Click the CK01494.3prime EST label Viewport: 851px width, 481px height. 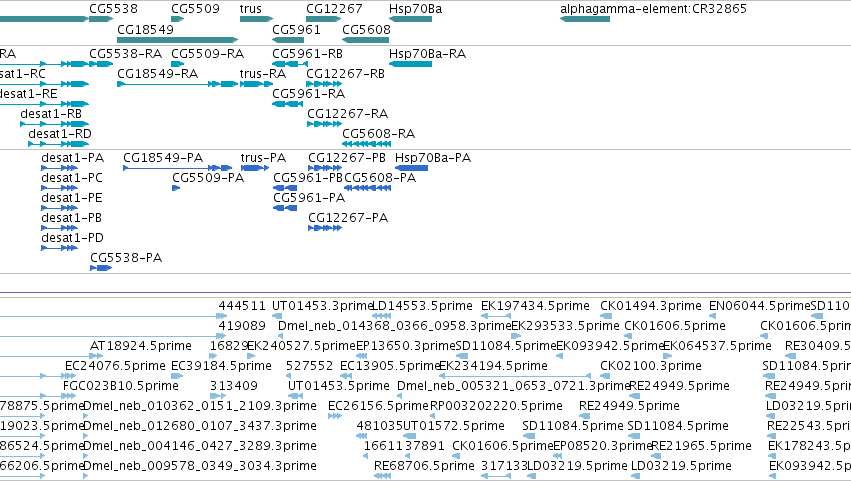[x=651, y=306]
